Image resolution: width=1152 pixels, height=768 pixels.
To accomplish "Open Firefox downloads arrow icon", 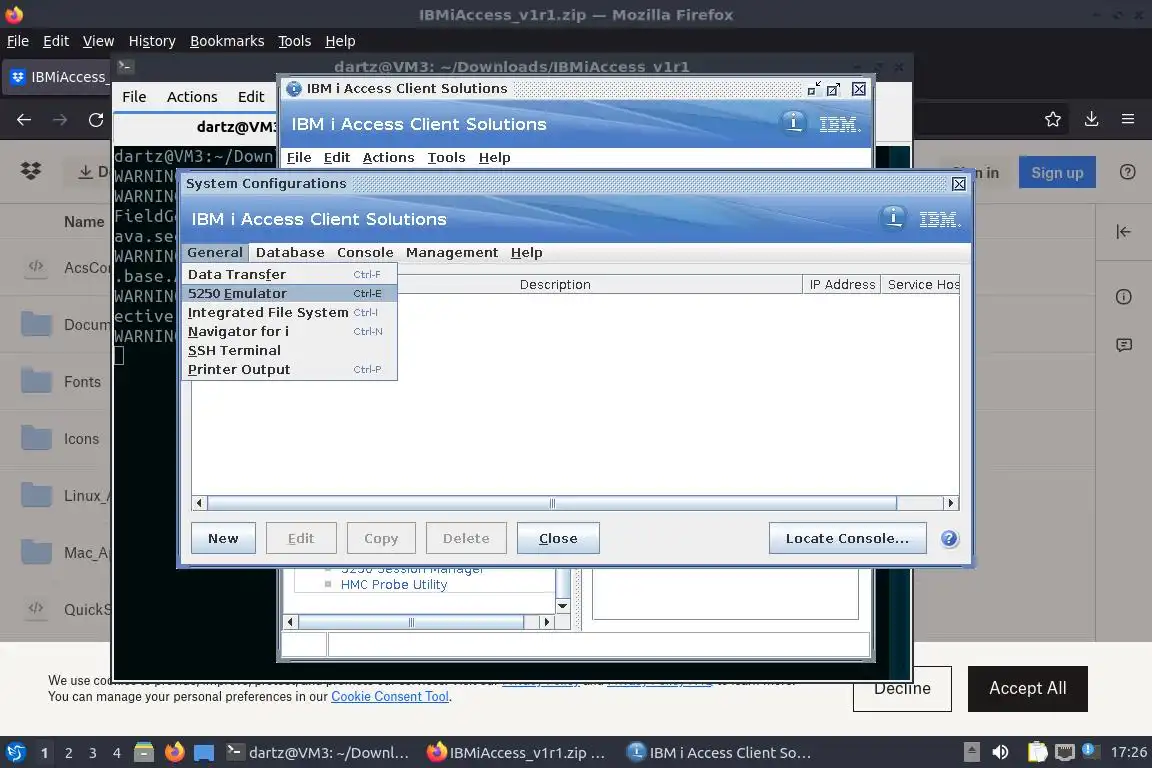I will (x=1091, y=119).
